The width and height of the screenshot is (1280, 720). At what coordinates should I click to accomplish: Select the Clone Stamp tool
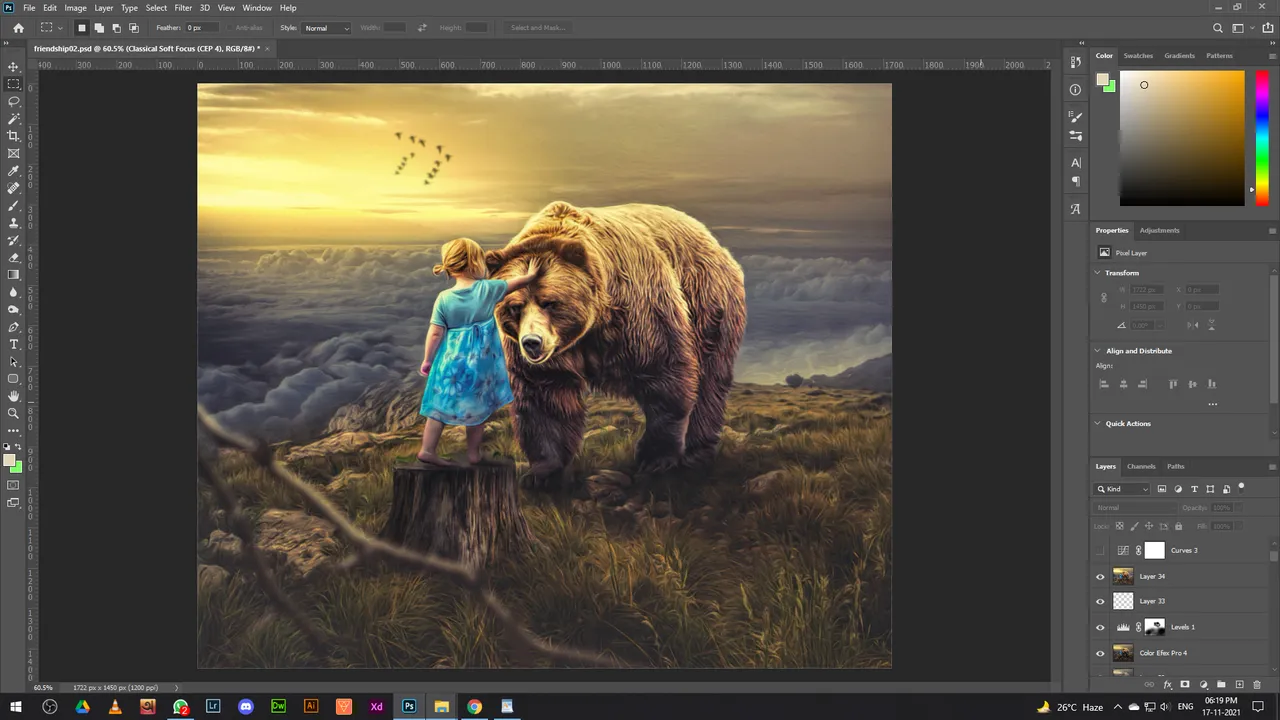point(14,223)
